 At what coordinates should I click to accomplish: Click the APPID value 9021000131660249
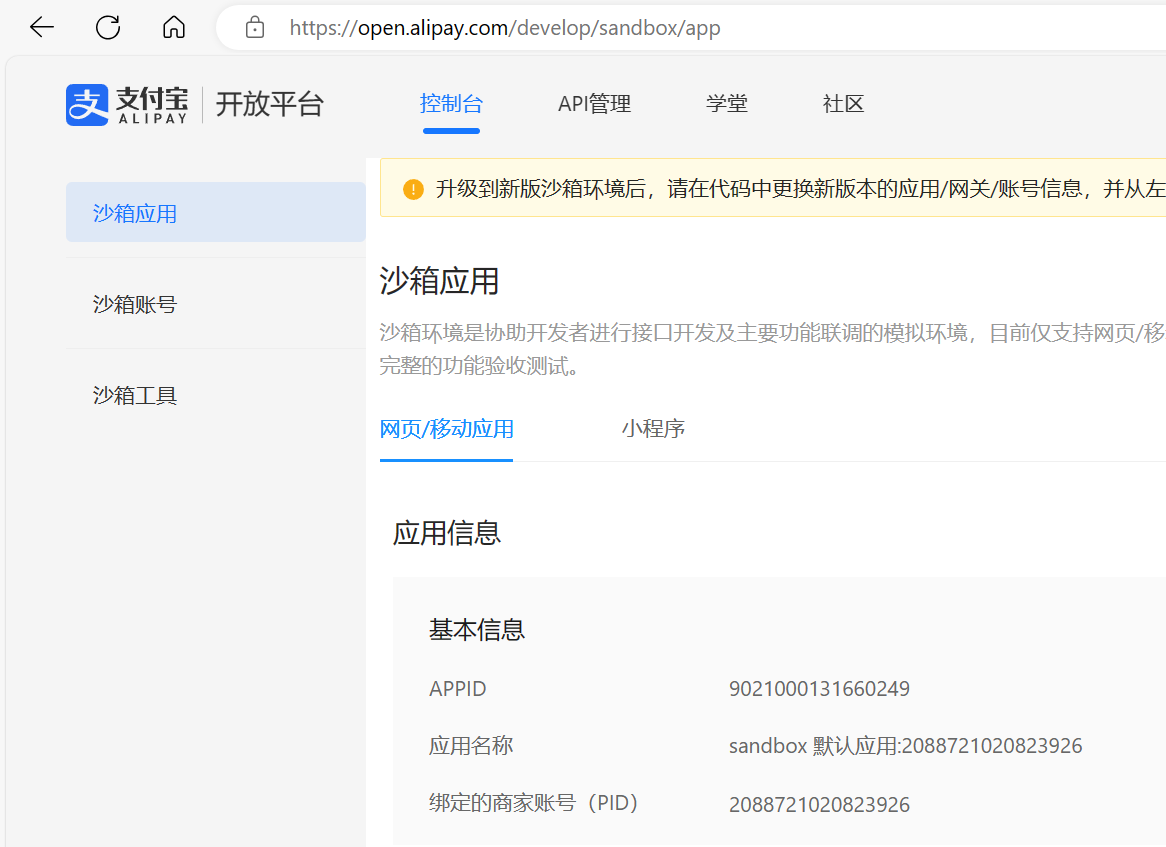click(x=819, y=689)
